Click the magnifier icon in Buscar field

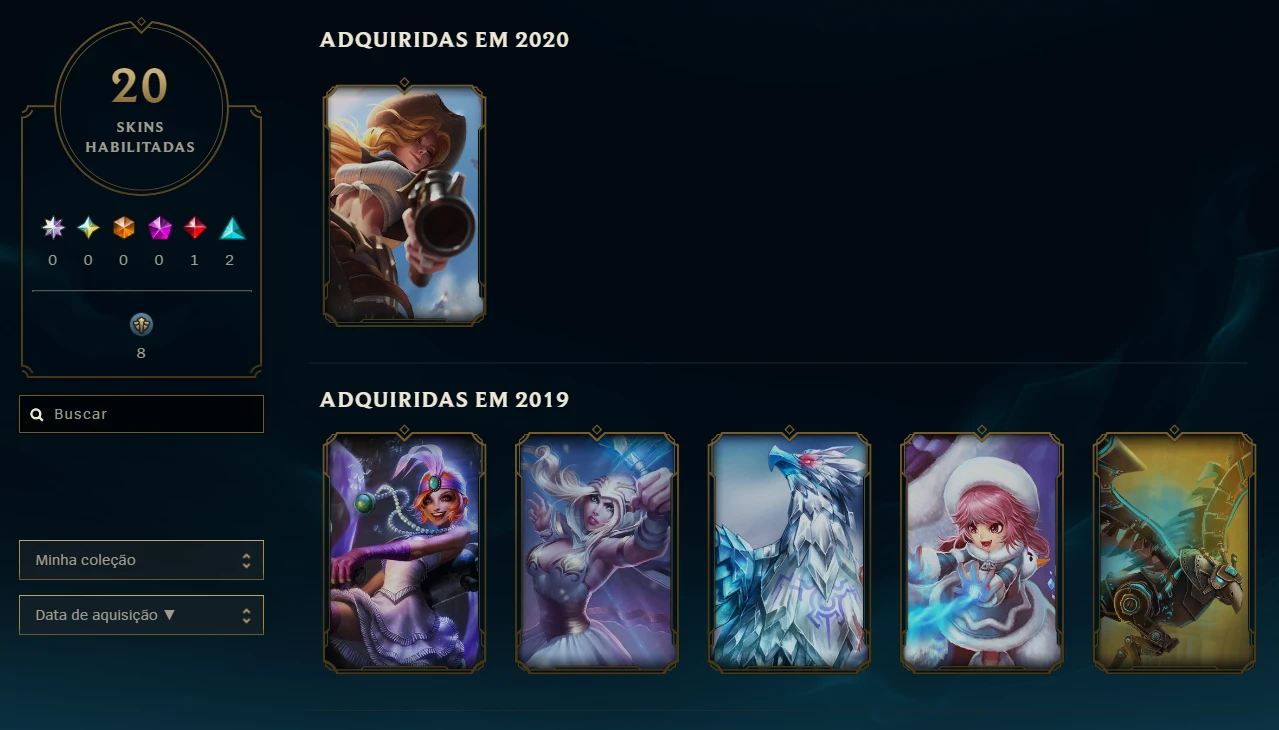click(37, 414)
